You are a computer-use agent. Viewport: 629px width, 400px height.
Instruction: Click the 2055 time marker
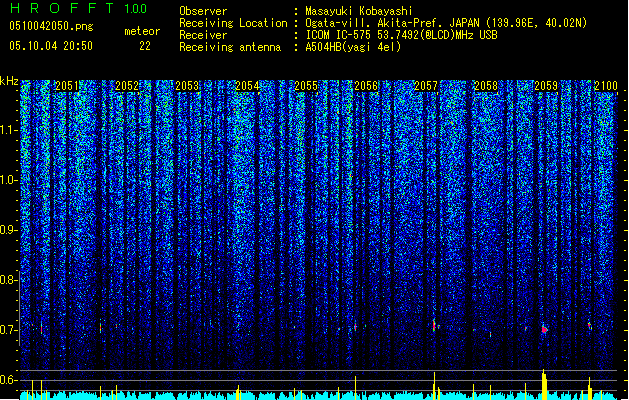[306, 86]
